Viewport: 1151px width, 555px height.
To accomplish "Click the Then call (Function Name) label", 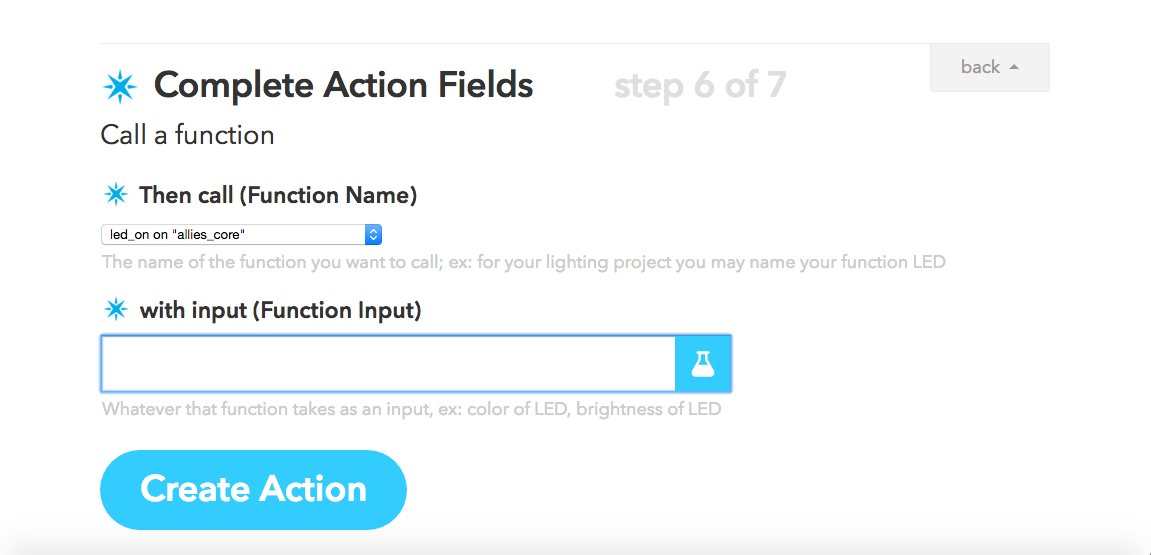I will coord(278,195).
